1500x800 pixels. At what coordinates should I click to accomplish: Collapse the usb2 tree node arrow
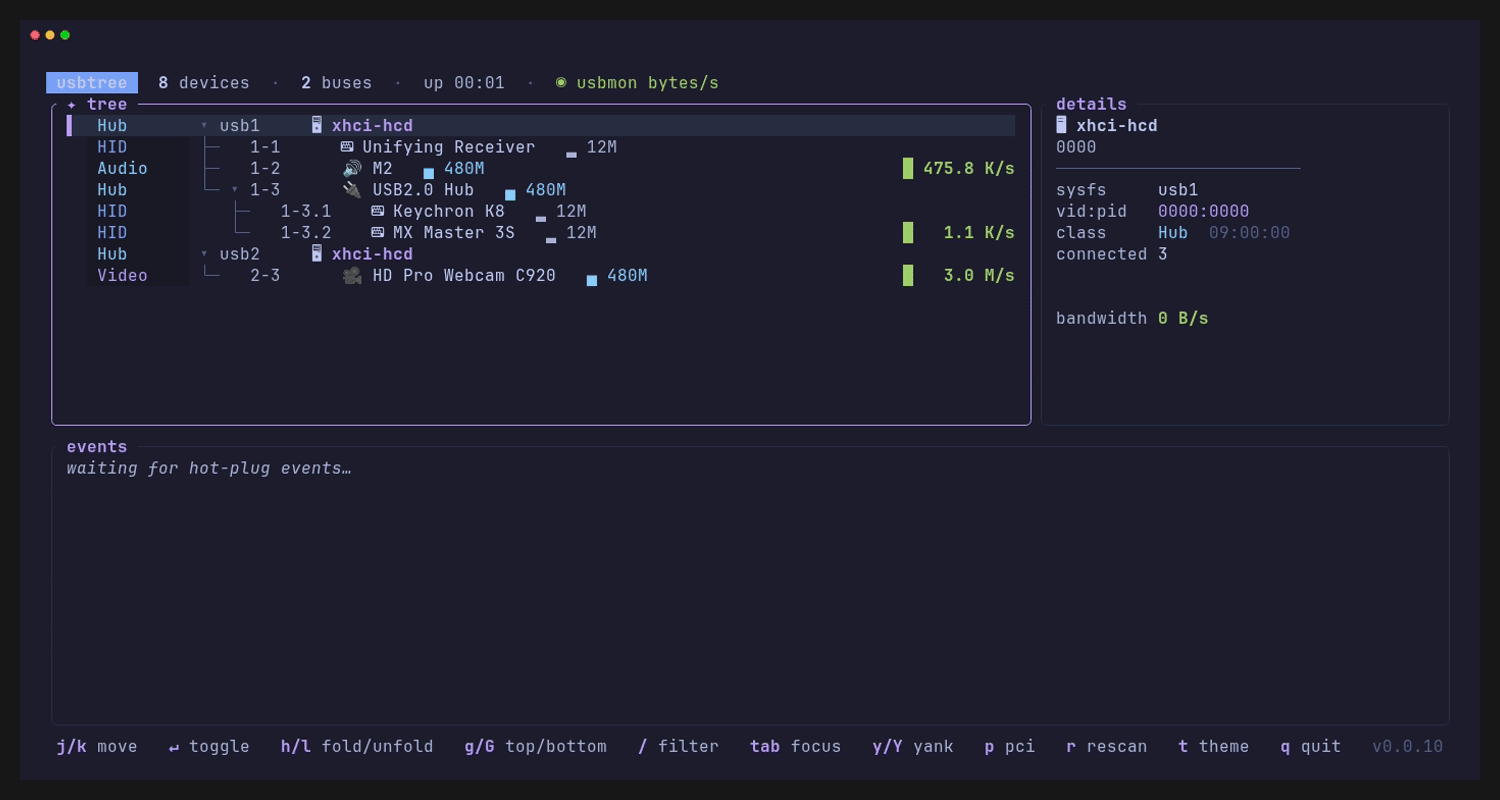pos(204,254)
